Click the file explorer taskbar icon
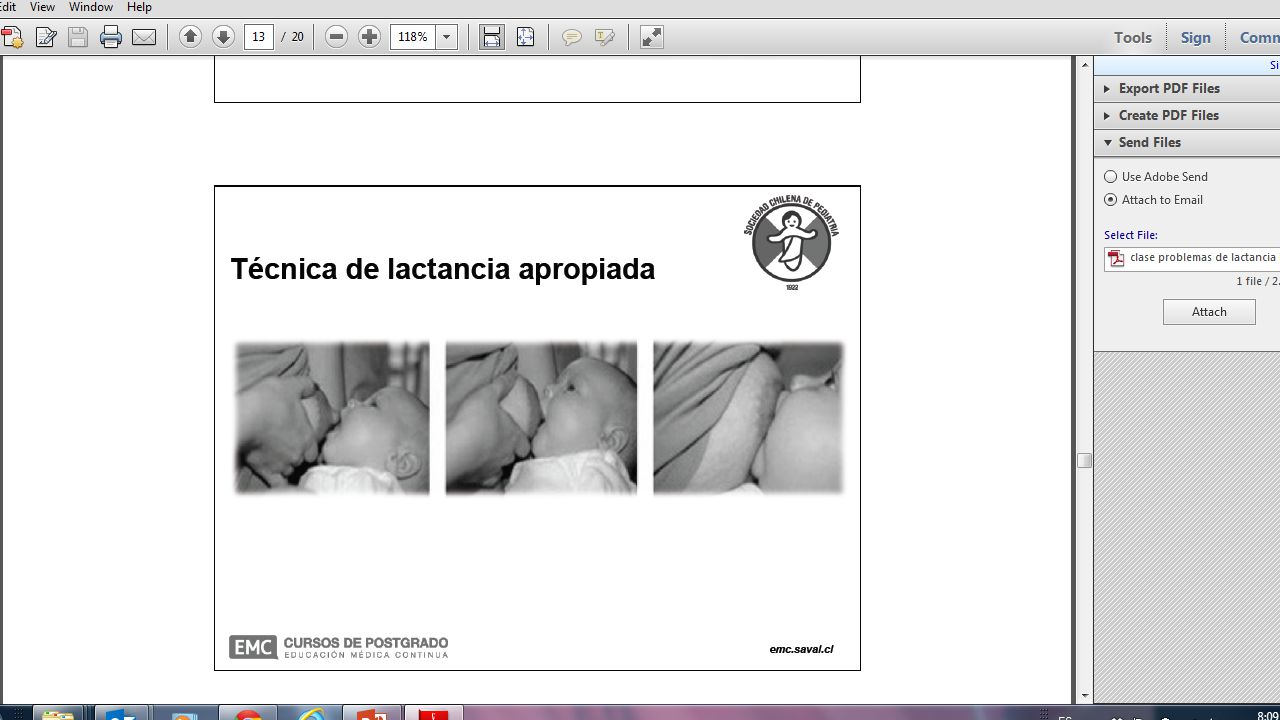This screenshot has height=720, width=1280. tap(58, 713)
